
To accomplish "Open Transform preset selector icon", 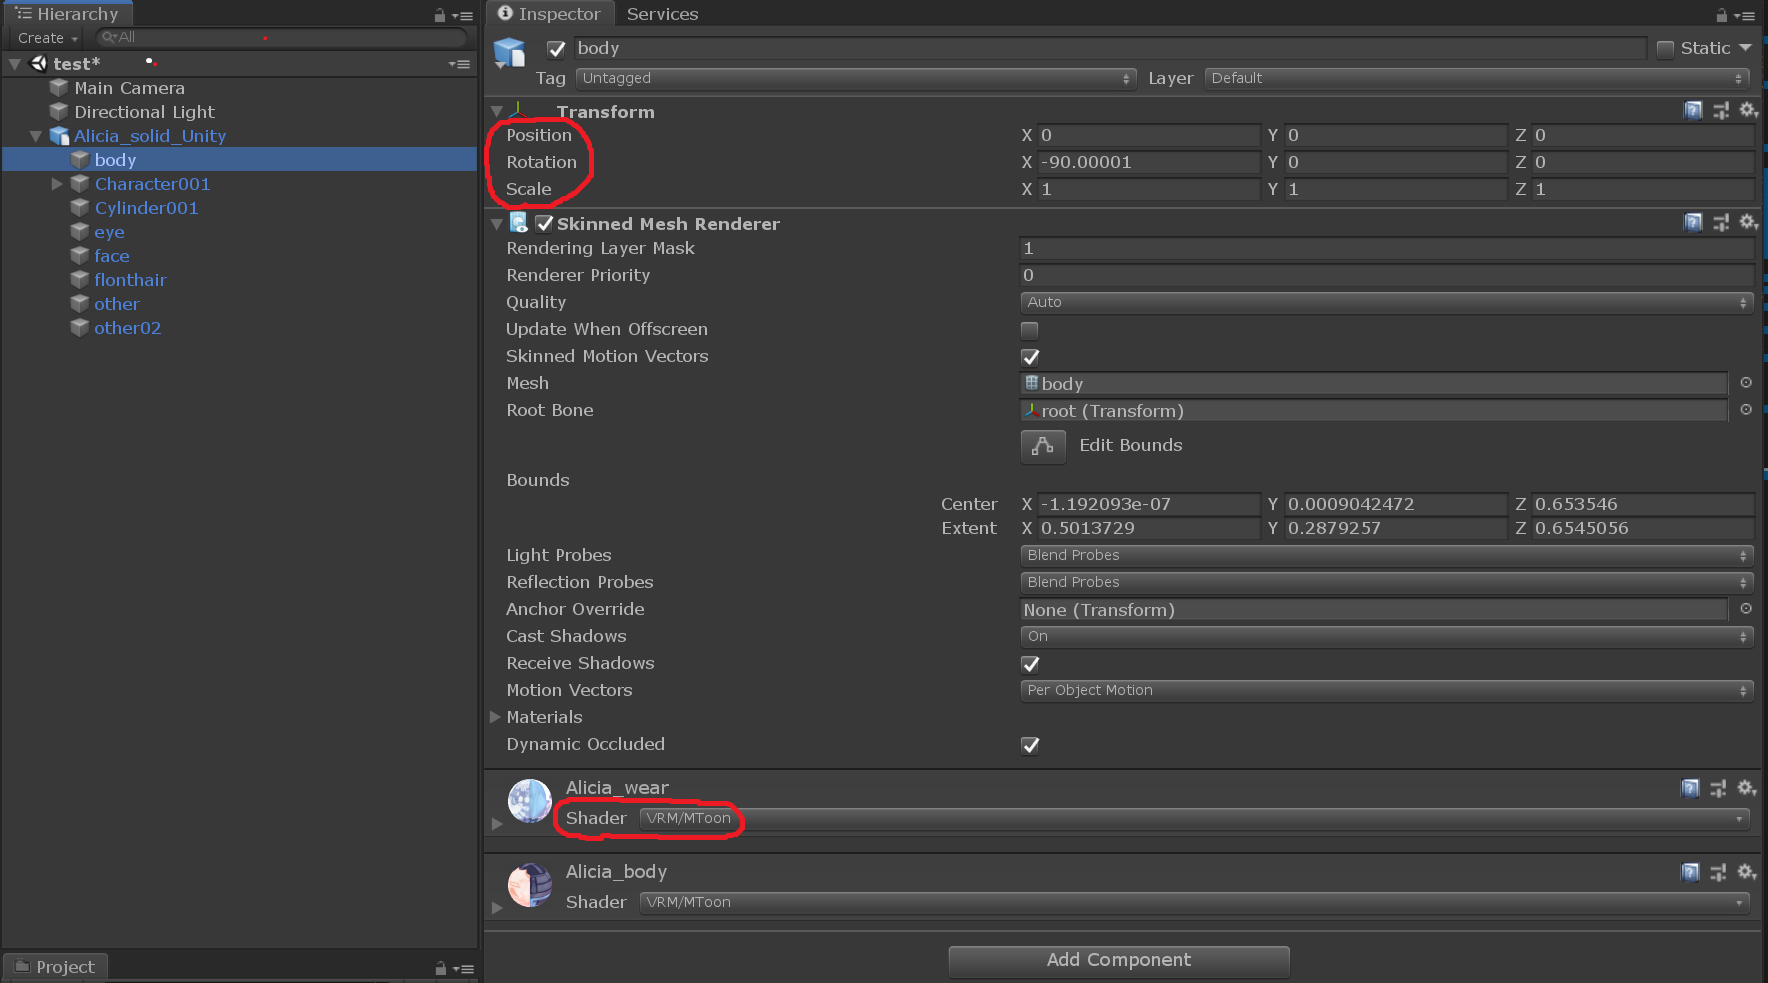I will point(1721,111).
